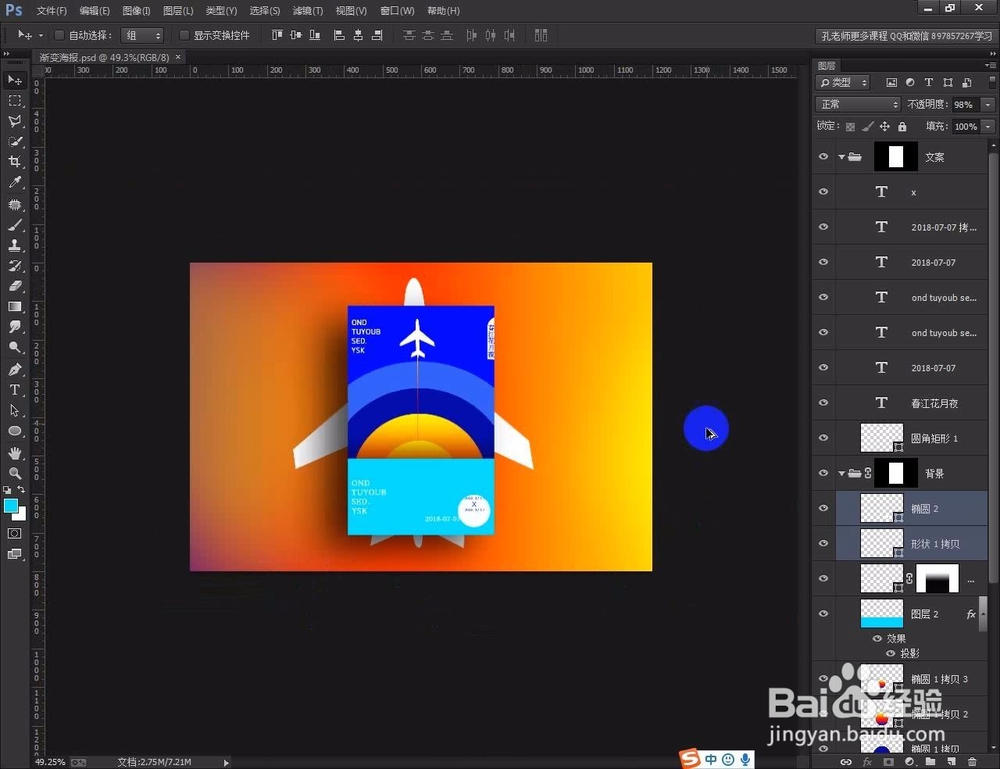The image size is (1000, 769).
Task: Filter layers to show only text layers
Action: pyautogui.click(x=928, y=81)
